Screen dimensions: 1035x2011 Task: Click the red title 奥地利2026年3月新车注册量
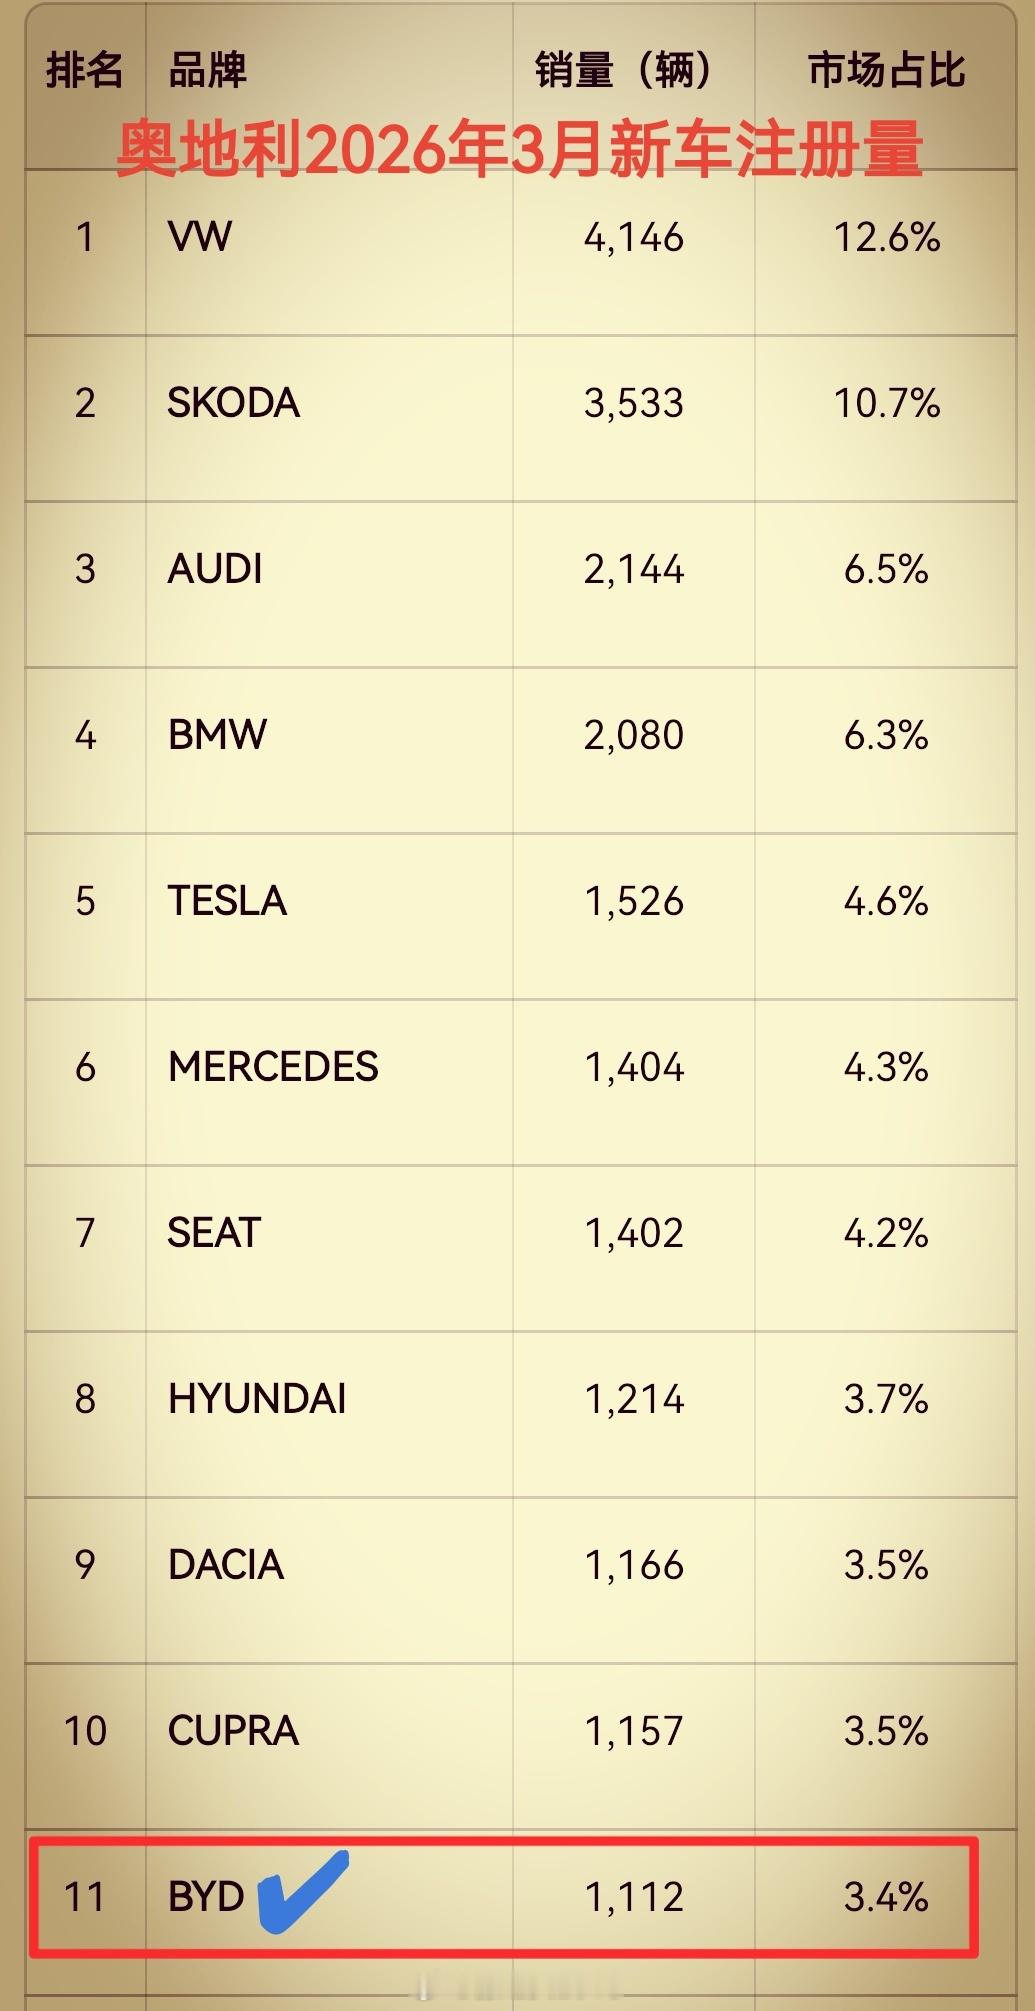point(519,149)
